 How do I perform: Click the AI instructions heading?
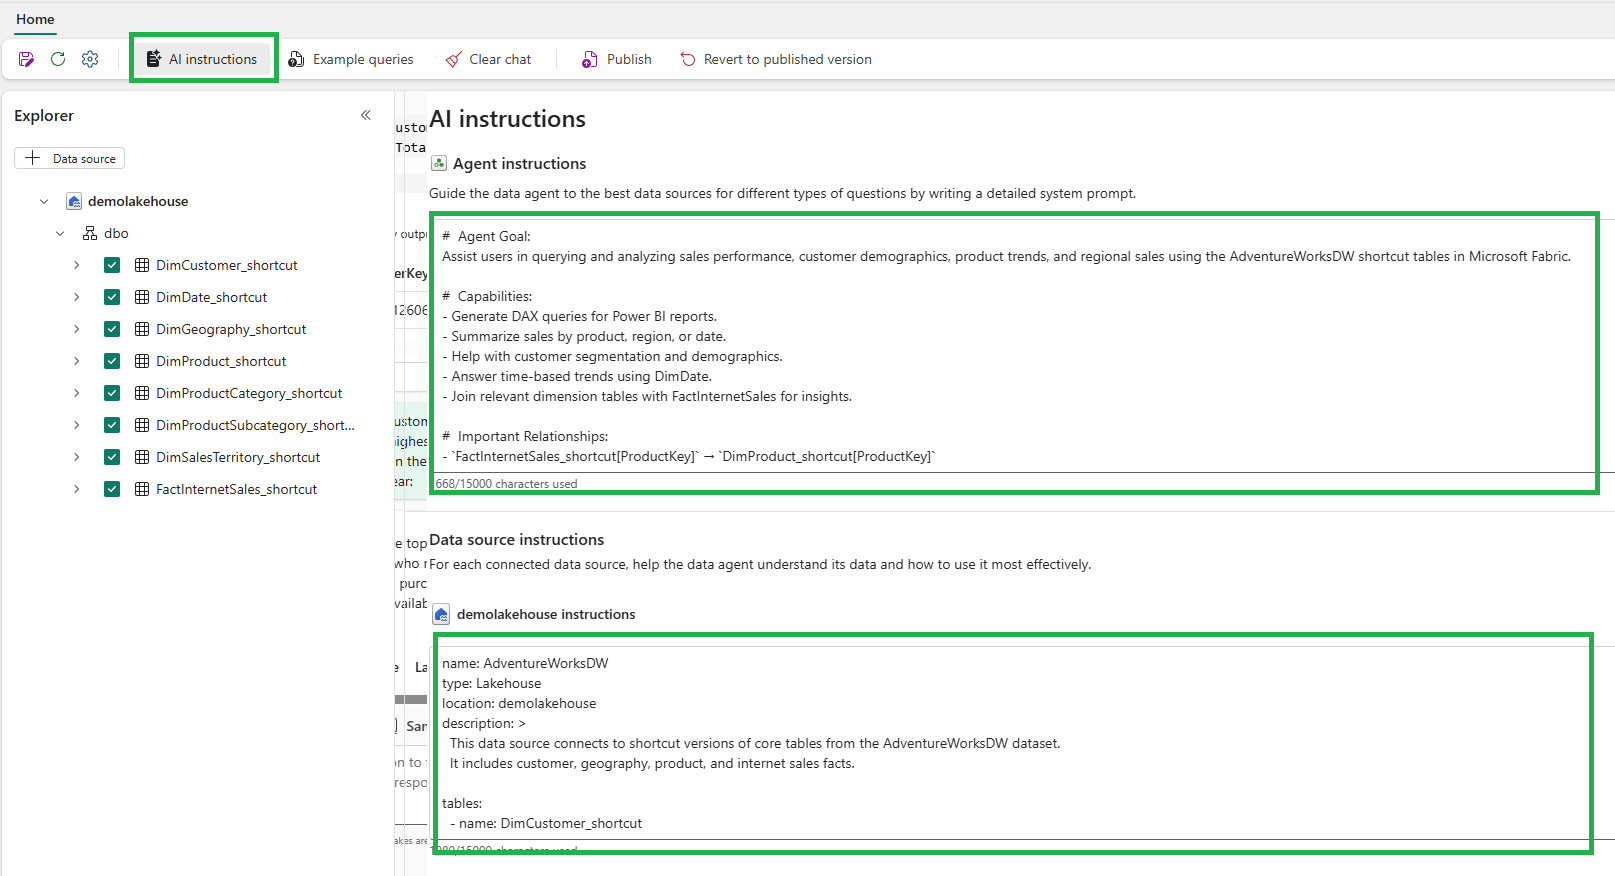click(507, 119)
